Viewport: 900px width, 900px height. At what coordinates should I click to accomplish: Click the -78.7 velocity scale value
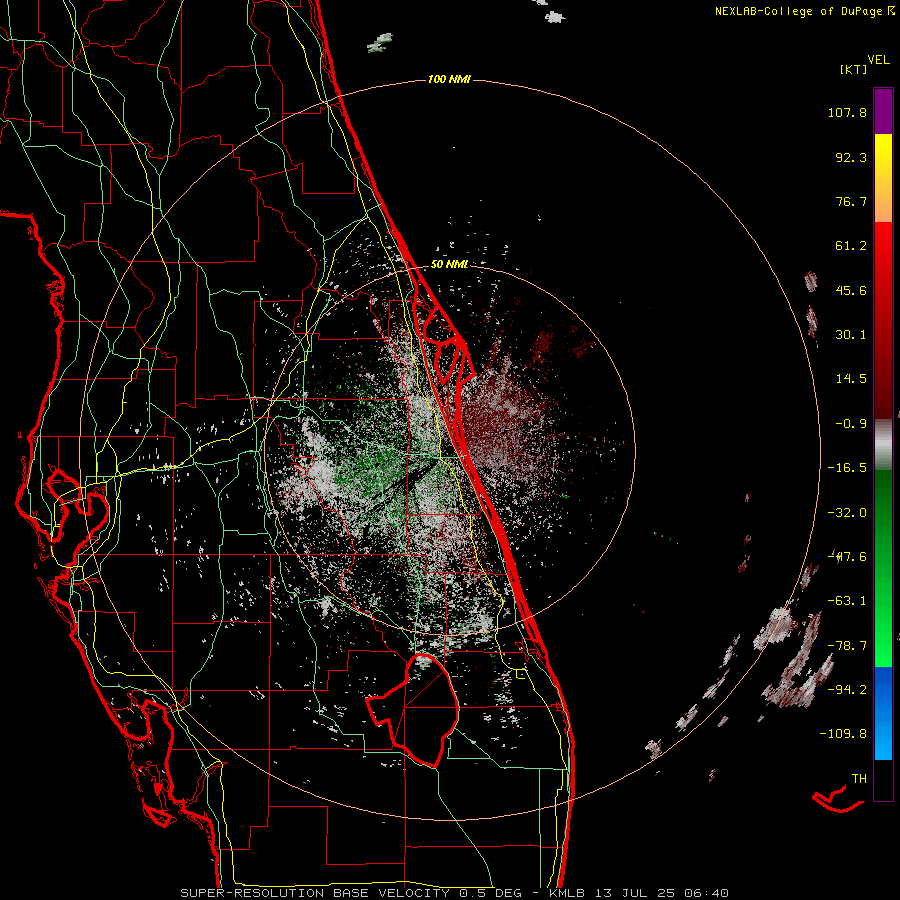click(847, 646)
